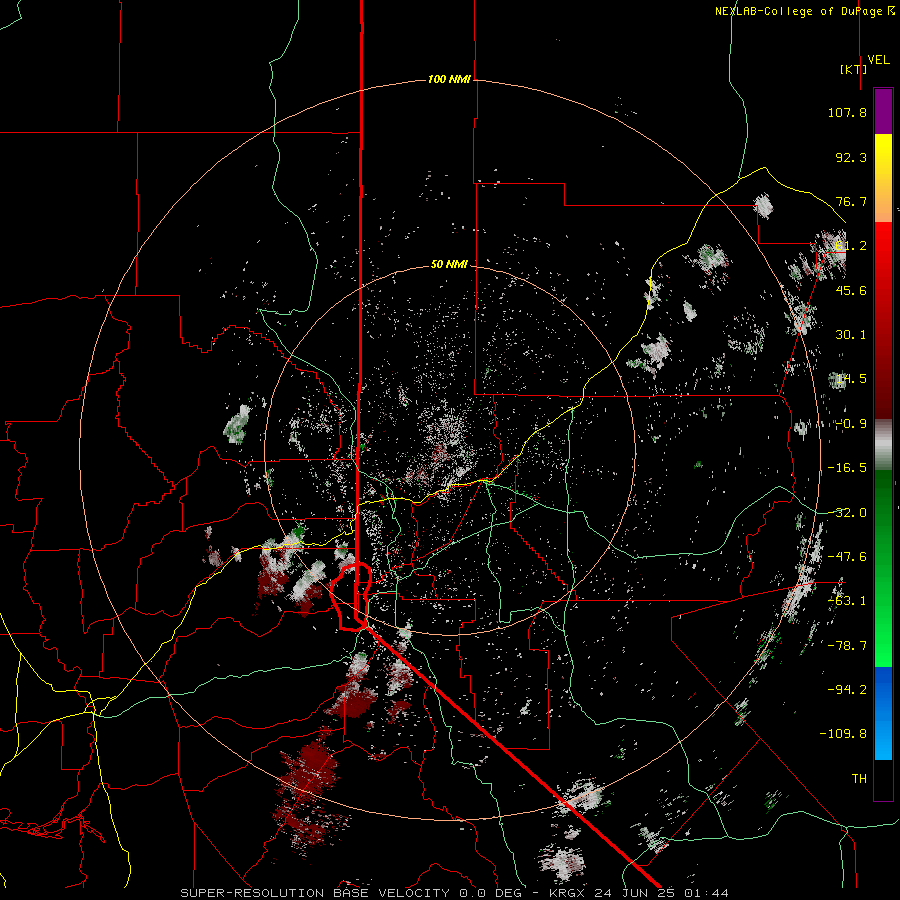
Task: Click the 76.7 legend value
Action: [x=851, y=201]
